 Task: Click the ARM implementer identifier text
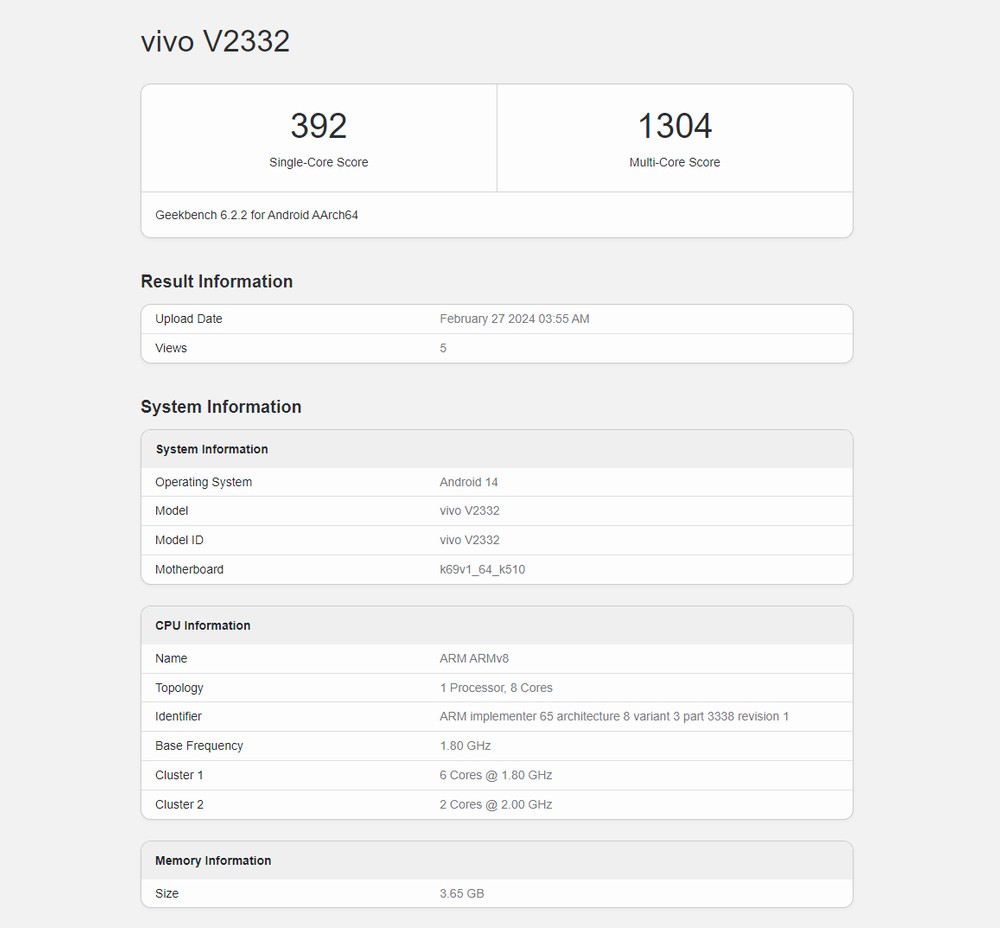[x=614, y=716]
